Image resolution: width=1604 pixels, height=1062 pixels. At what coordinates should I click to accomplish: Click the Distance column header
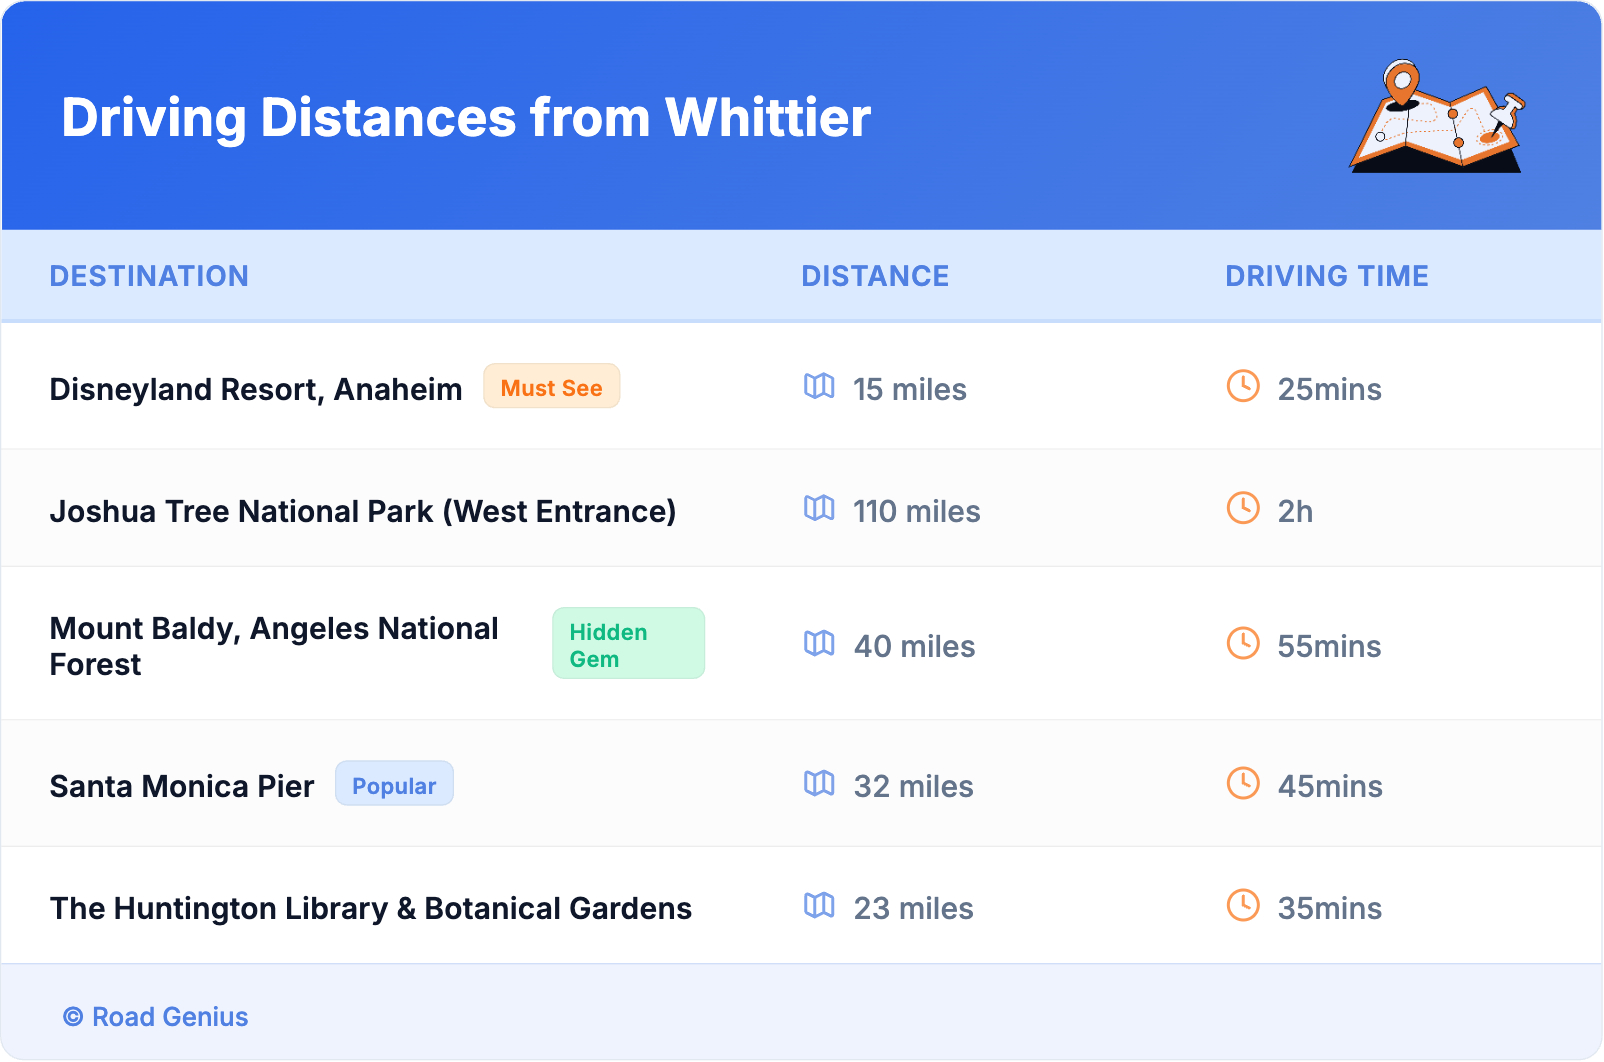pyautogui.click(x=875, y=276)
